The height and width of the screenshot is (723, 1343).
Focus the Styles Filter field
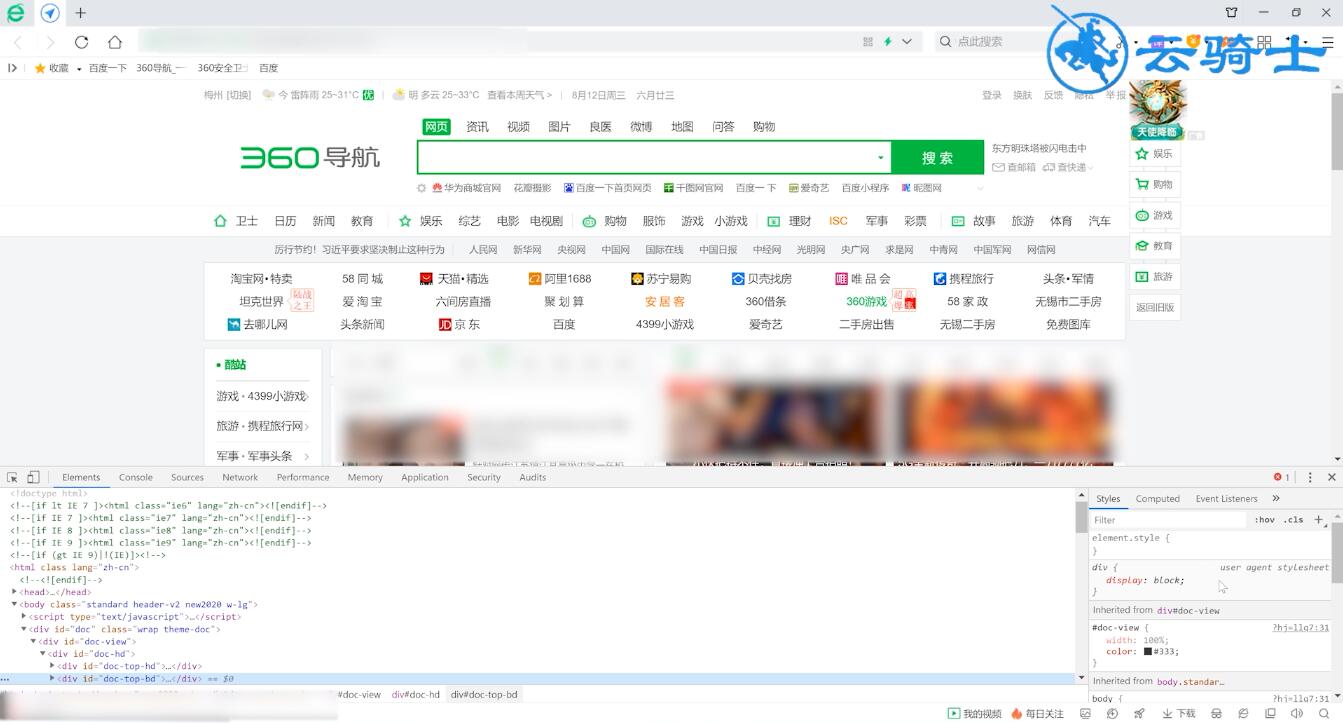[x=1168, y=520]
